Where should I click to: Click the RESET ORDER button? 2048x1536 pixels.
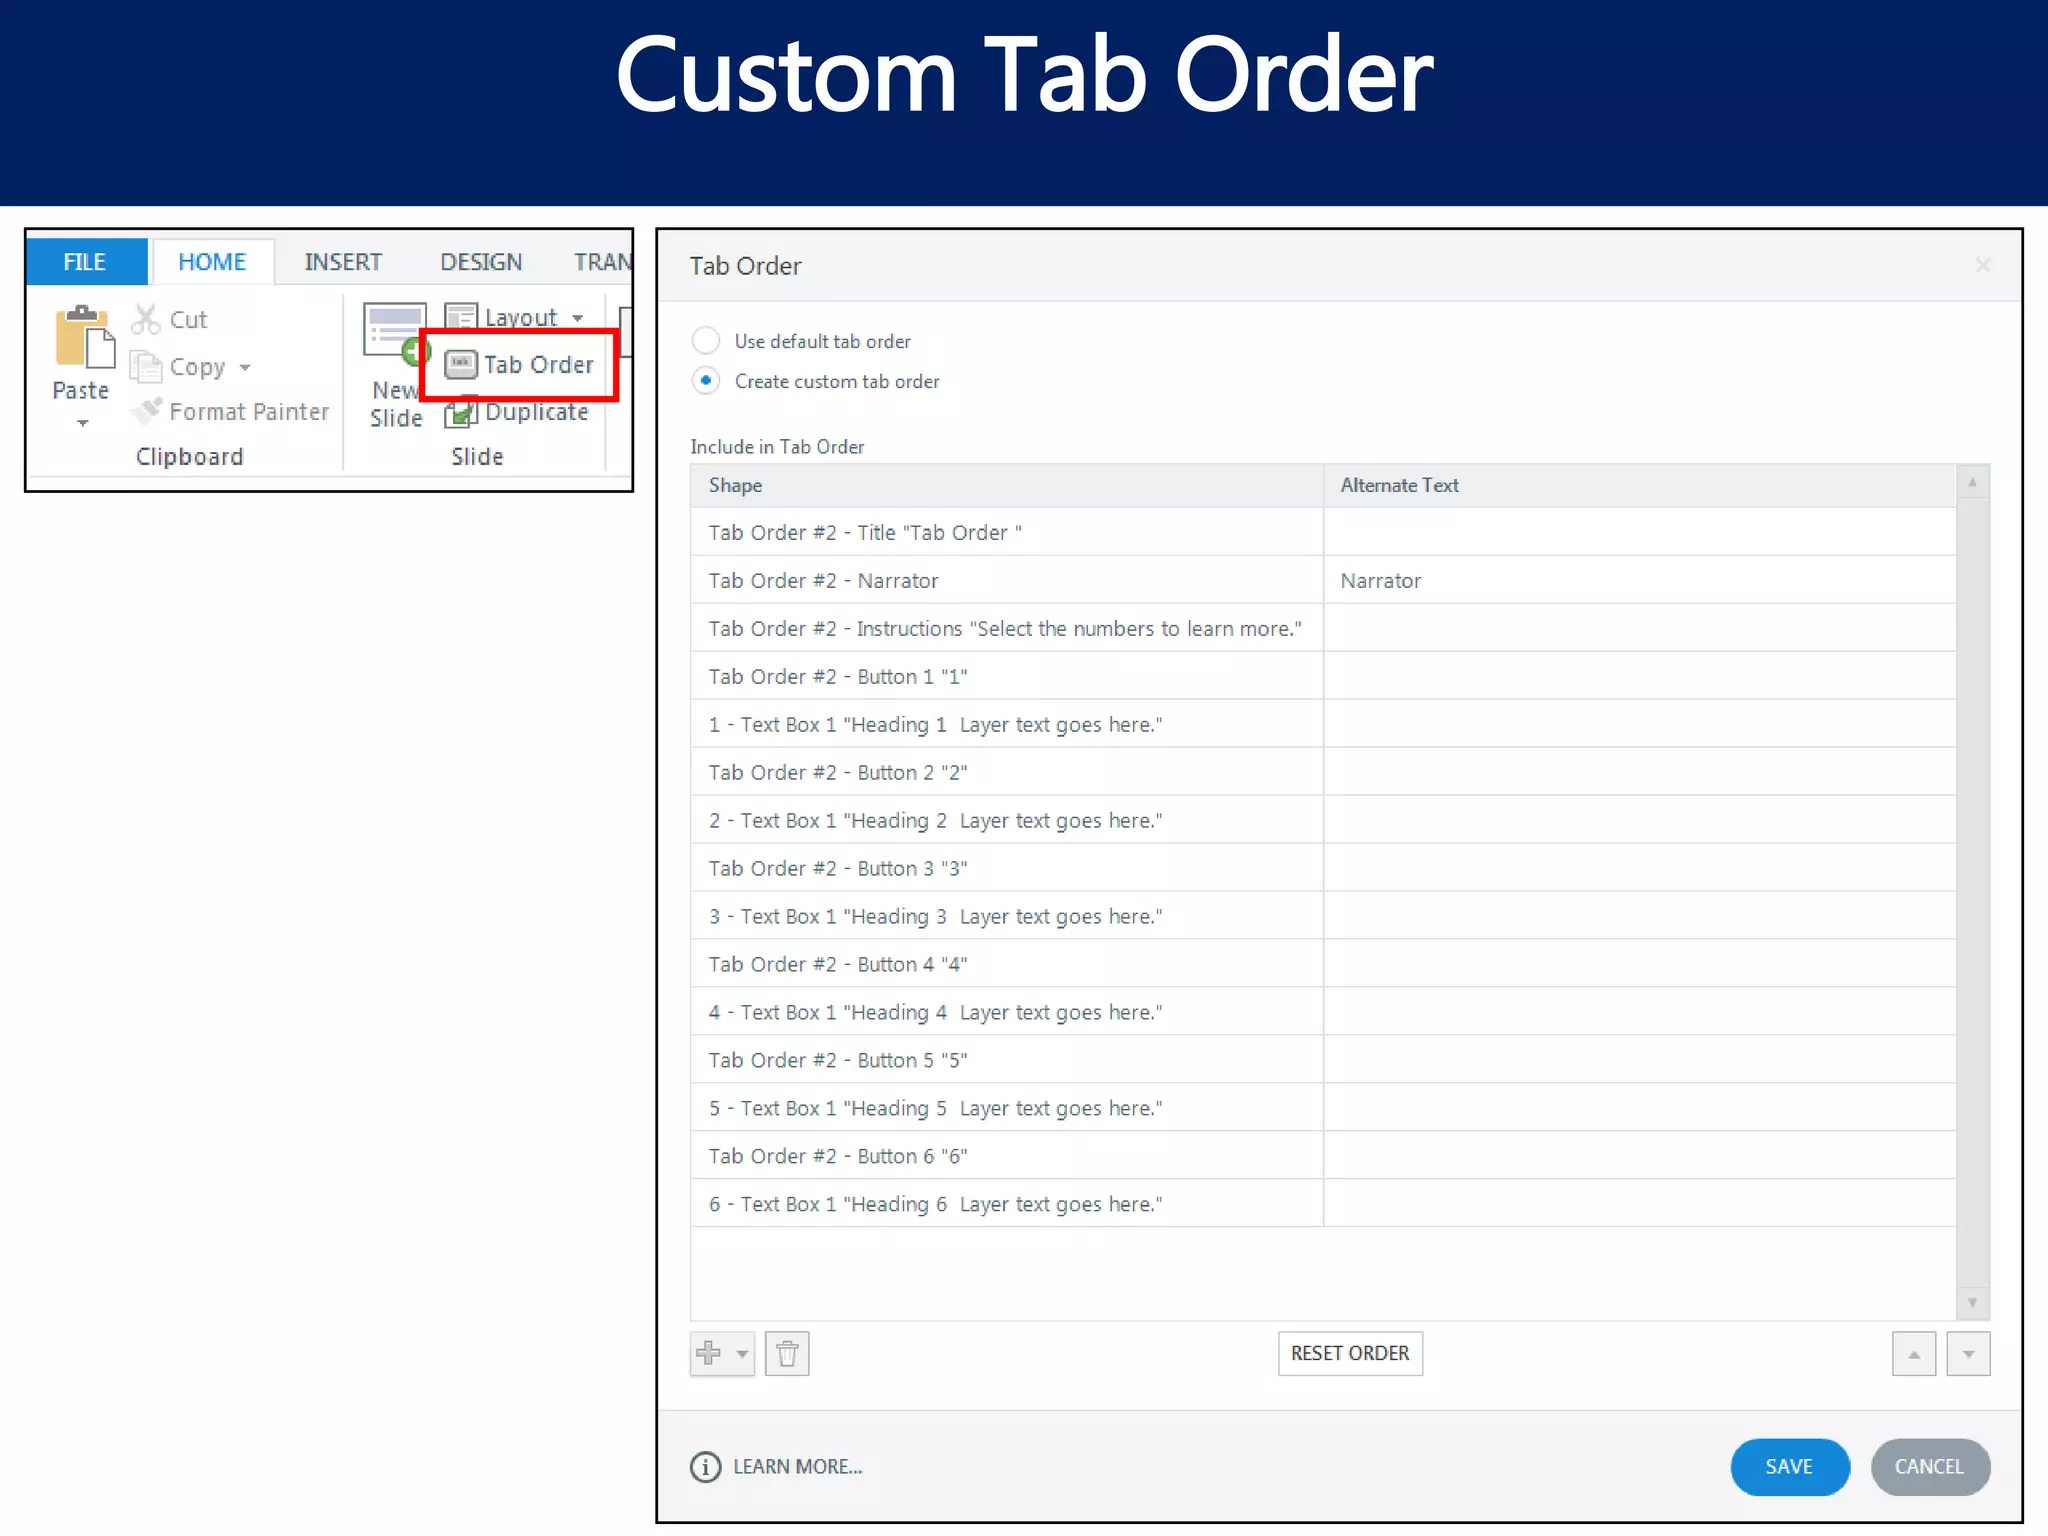pos(1350,1353)
